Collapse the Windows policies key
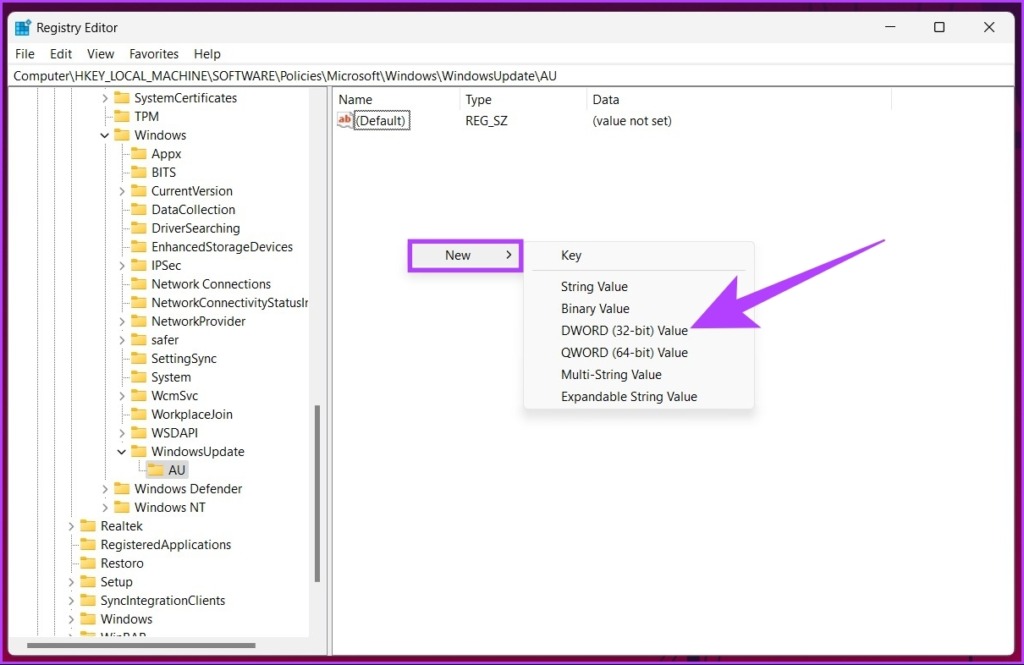 point(104,135)
